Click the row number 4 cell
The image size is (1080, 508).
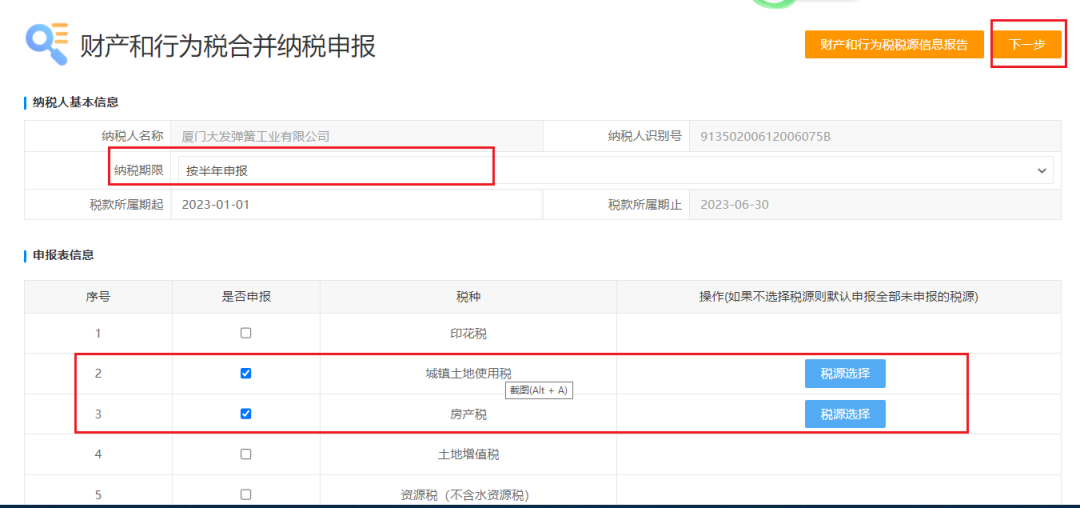[98, 454]
